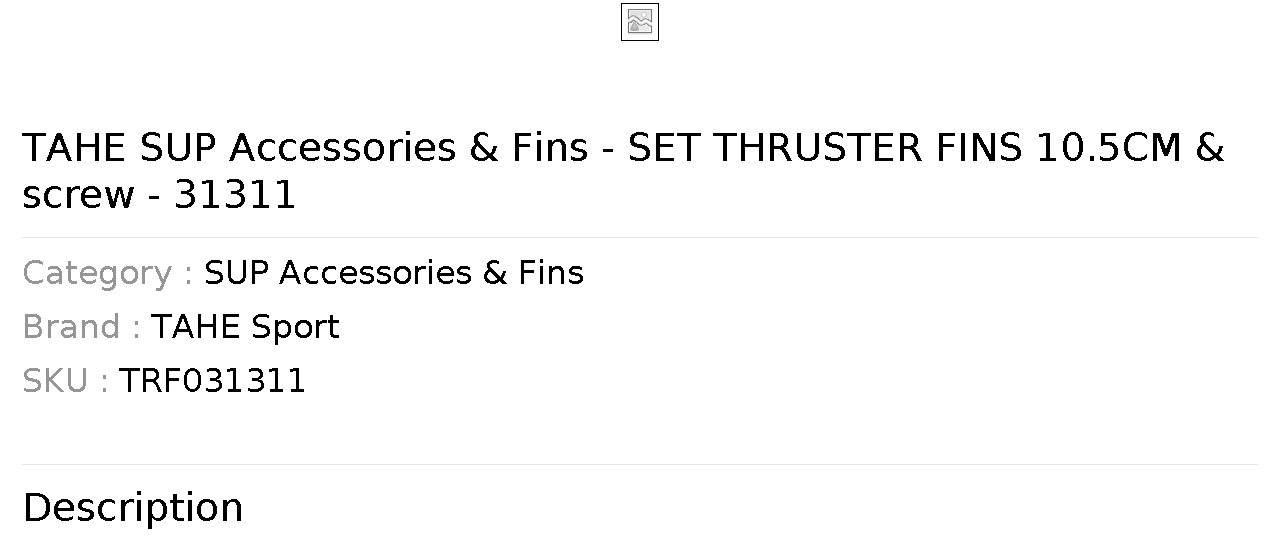Screen dimensions: 1280x553
Task: Open the SUP Accessories & Fins category value
Action: pos(394,273)
